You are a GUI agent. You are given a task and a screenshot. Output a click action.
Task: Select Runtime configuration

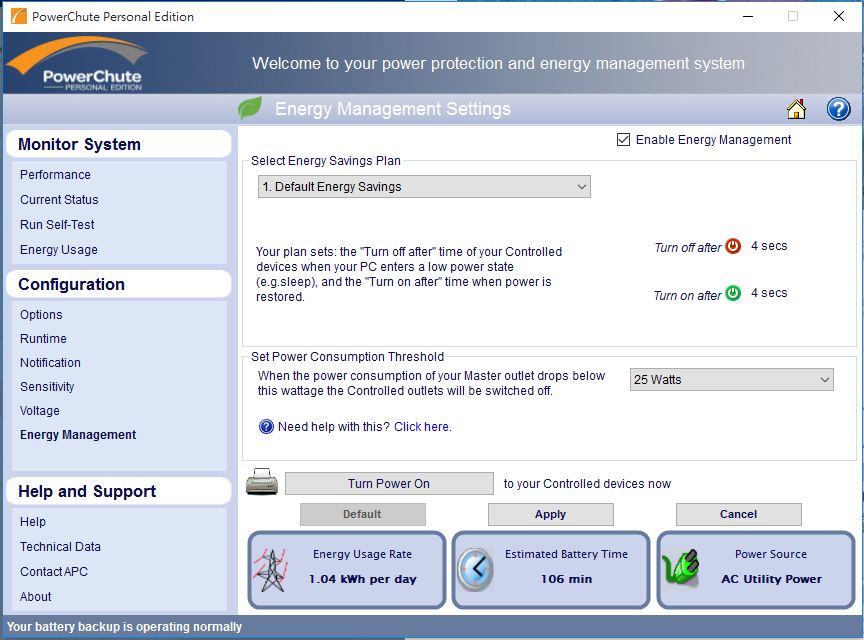(x=43, y=338)
